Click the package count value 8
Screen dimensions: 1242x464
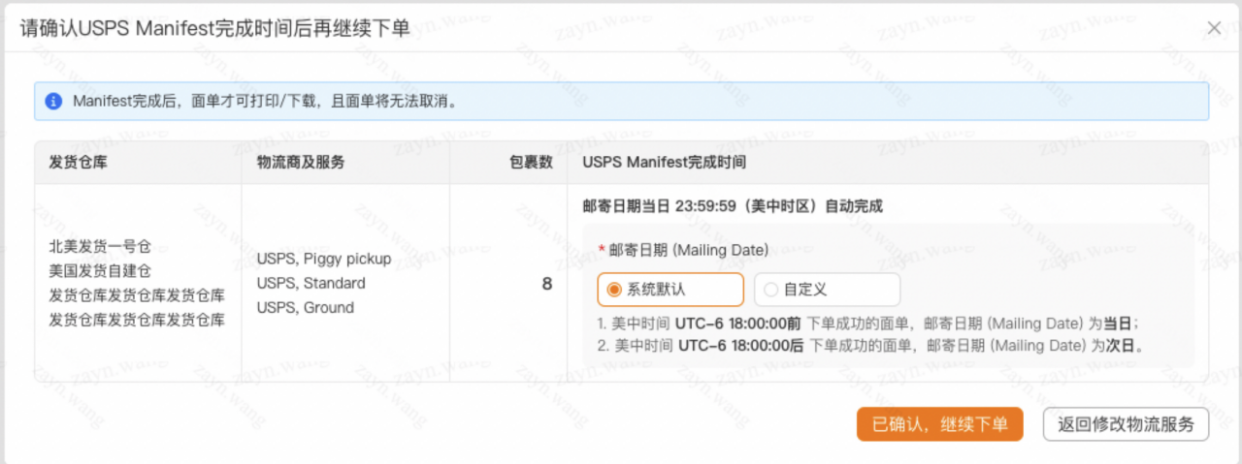[x=547, y=284]
